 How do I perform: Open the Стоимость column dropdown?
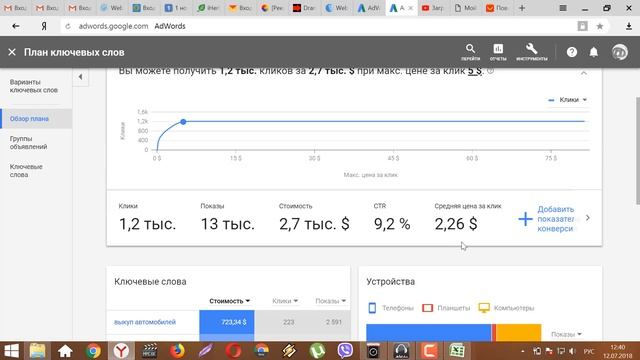[229, 301]
